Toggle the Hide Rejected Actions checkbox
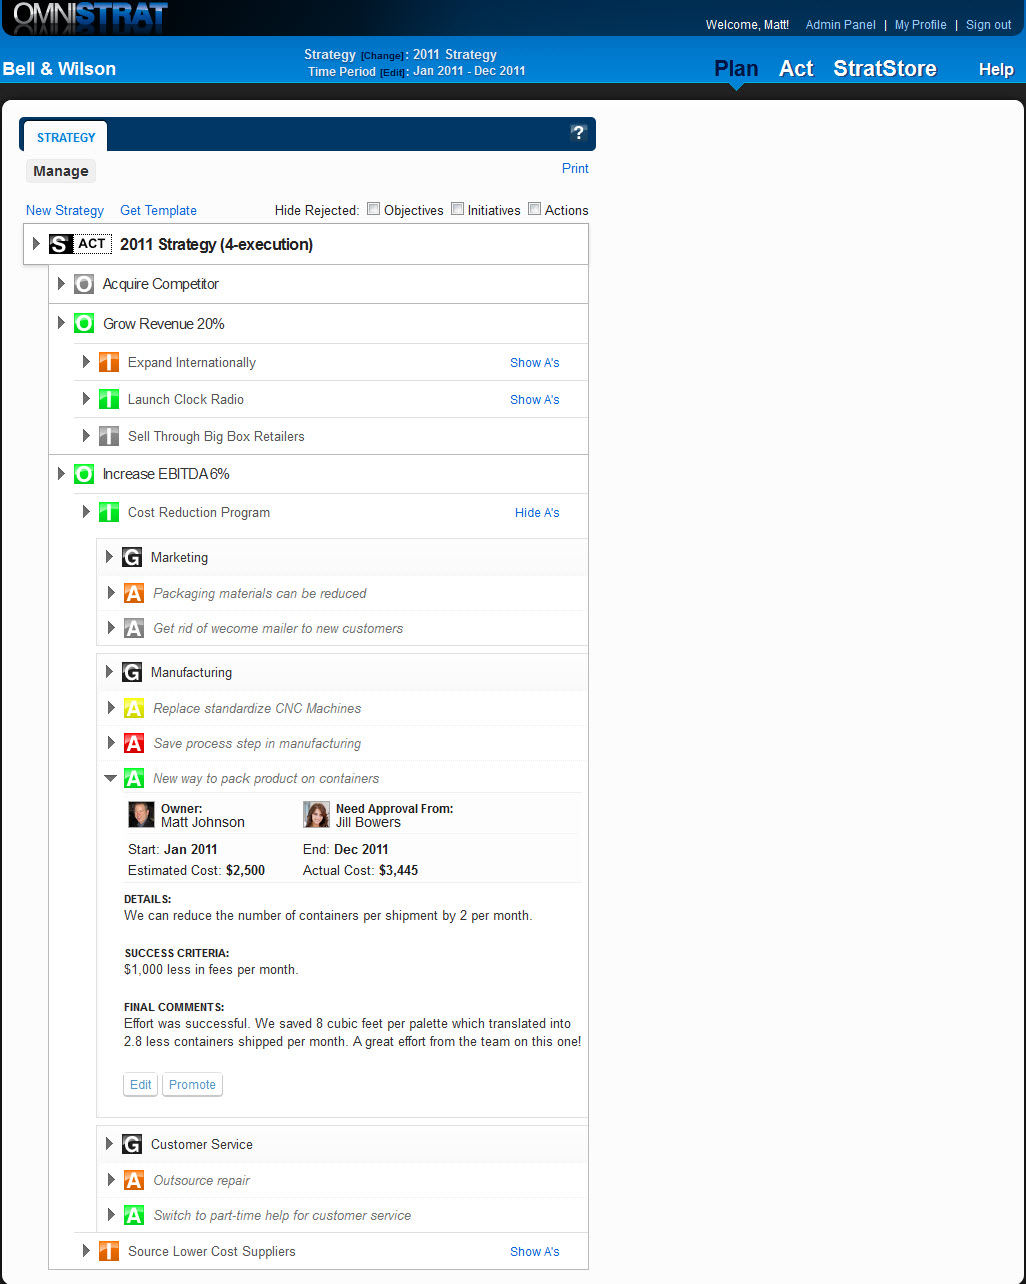 click(x=535, y=209)
